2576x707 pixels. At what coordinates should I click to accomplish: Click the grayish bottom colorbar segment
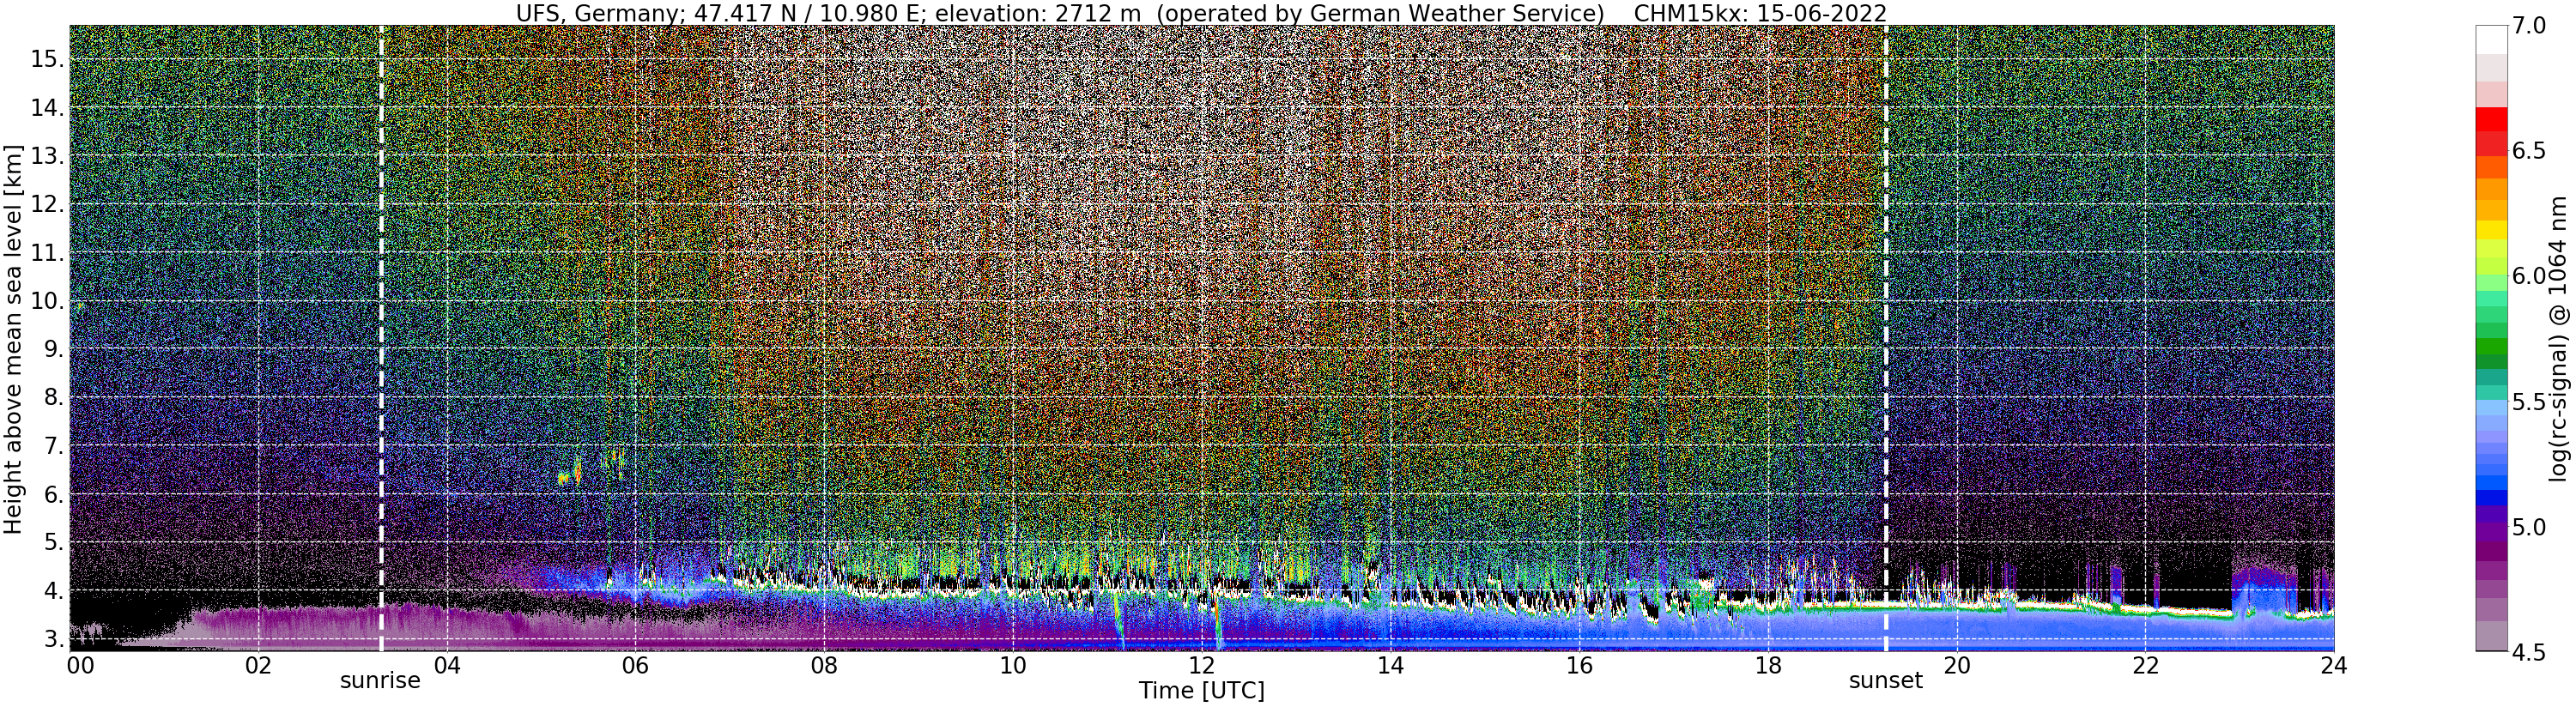[2491, 636]
